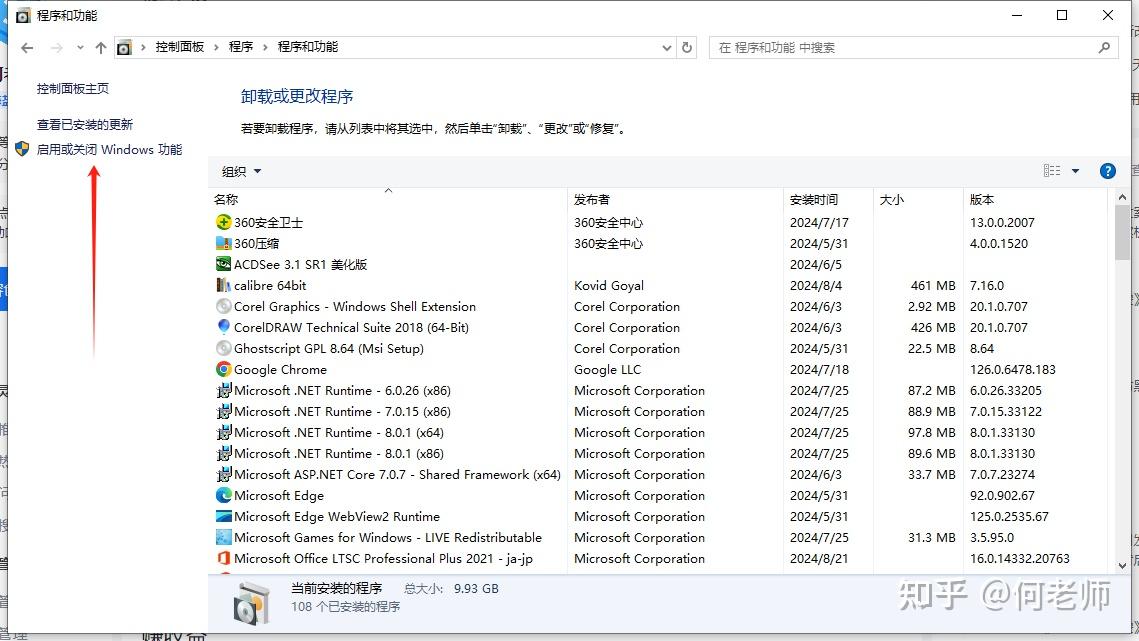Click the calibre 64bit books icon
Viewport: 1139px width, 641px height.
224,286
